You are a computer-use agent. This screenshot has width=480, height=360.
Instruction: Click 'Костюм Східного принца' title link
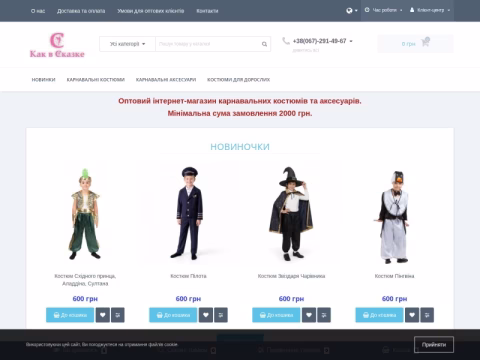click(x=85, y=280)
